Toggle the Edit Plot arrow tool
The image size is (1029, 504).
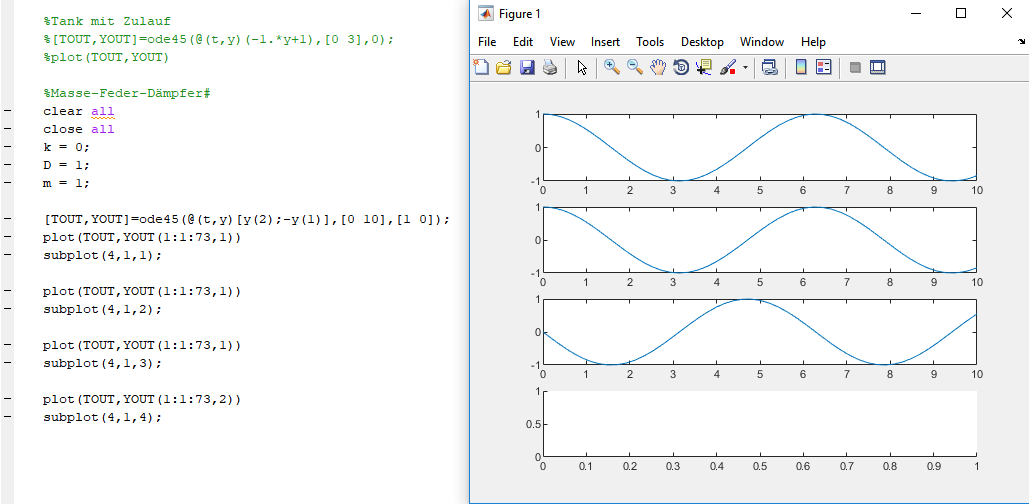point(582,68)
